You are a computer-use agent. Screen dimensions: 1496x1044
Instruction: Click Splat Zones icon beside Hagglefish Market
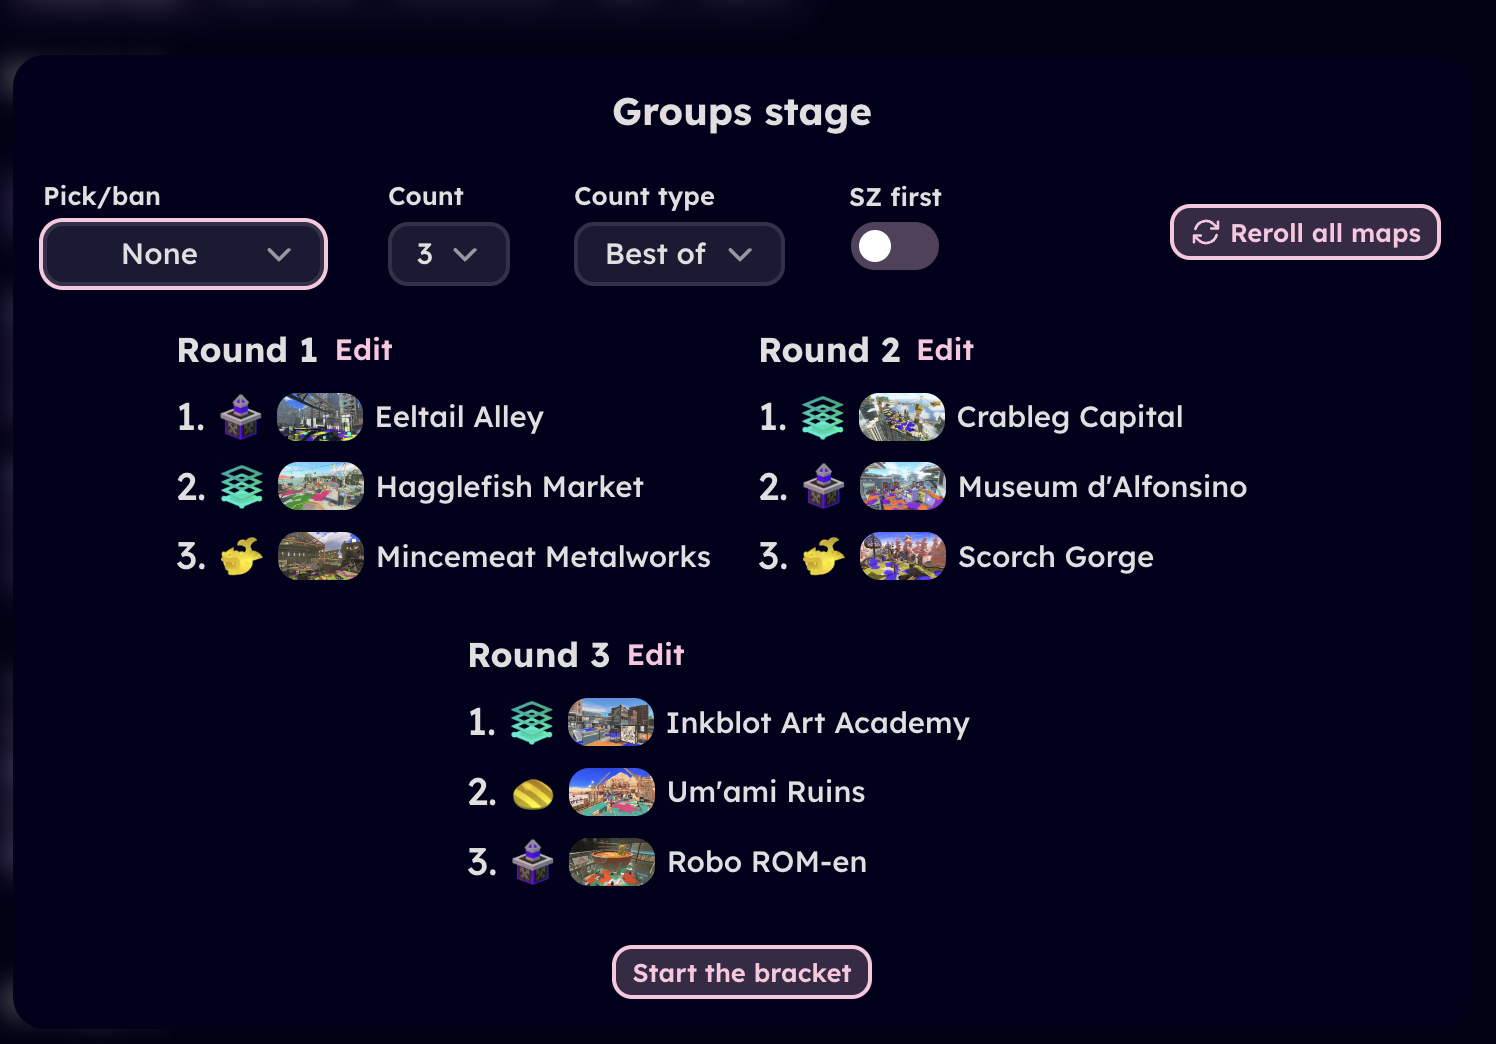241,487
